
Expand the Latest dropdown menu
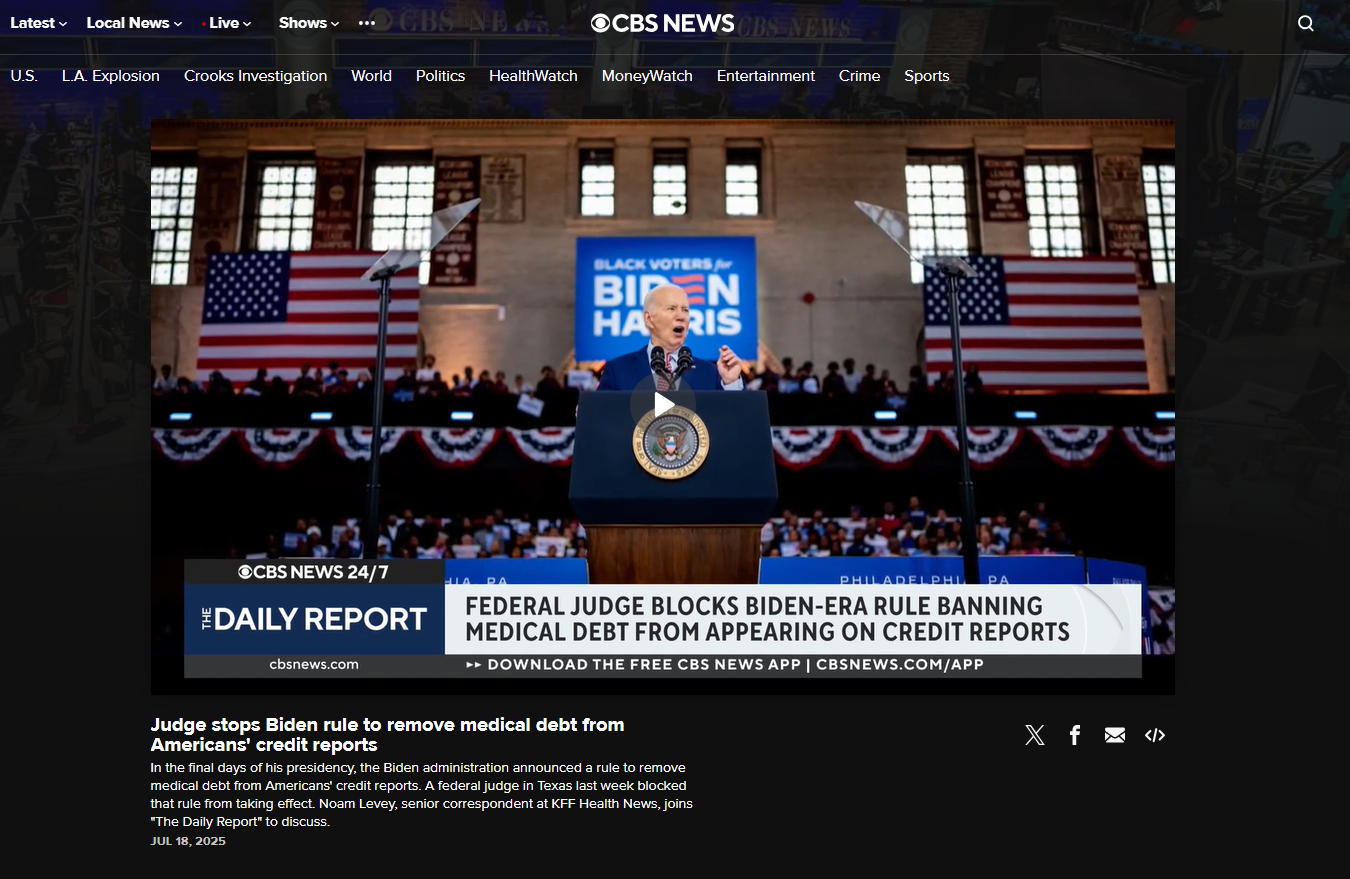[39, 23]
